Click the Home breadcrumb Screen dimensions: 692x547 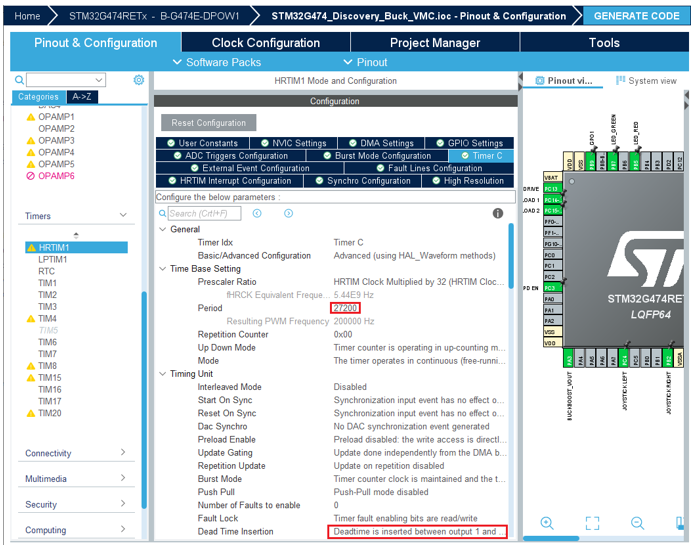(28, 16)
